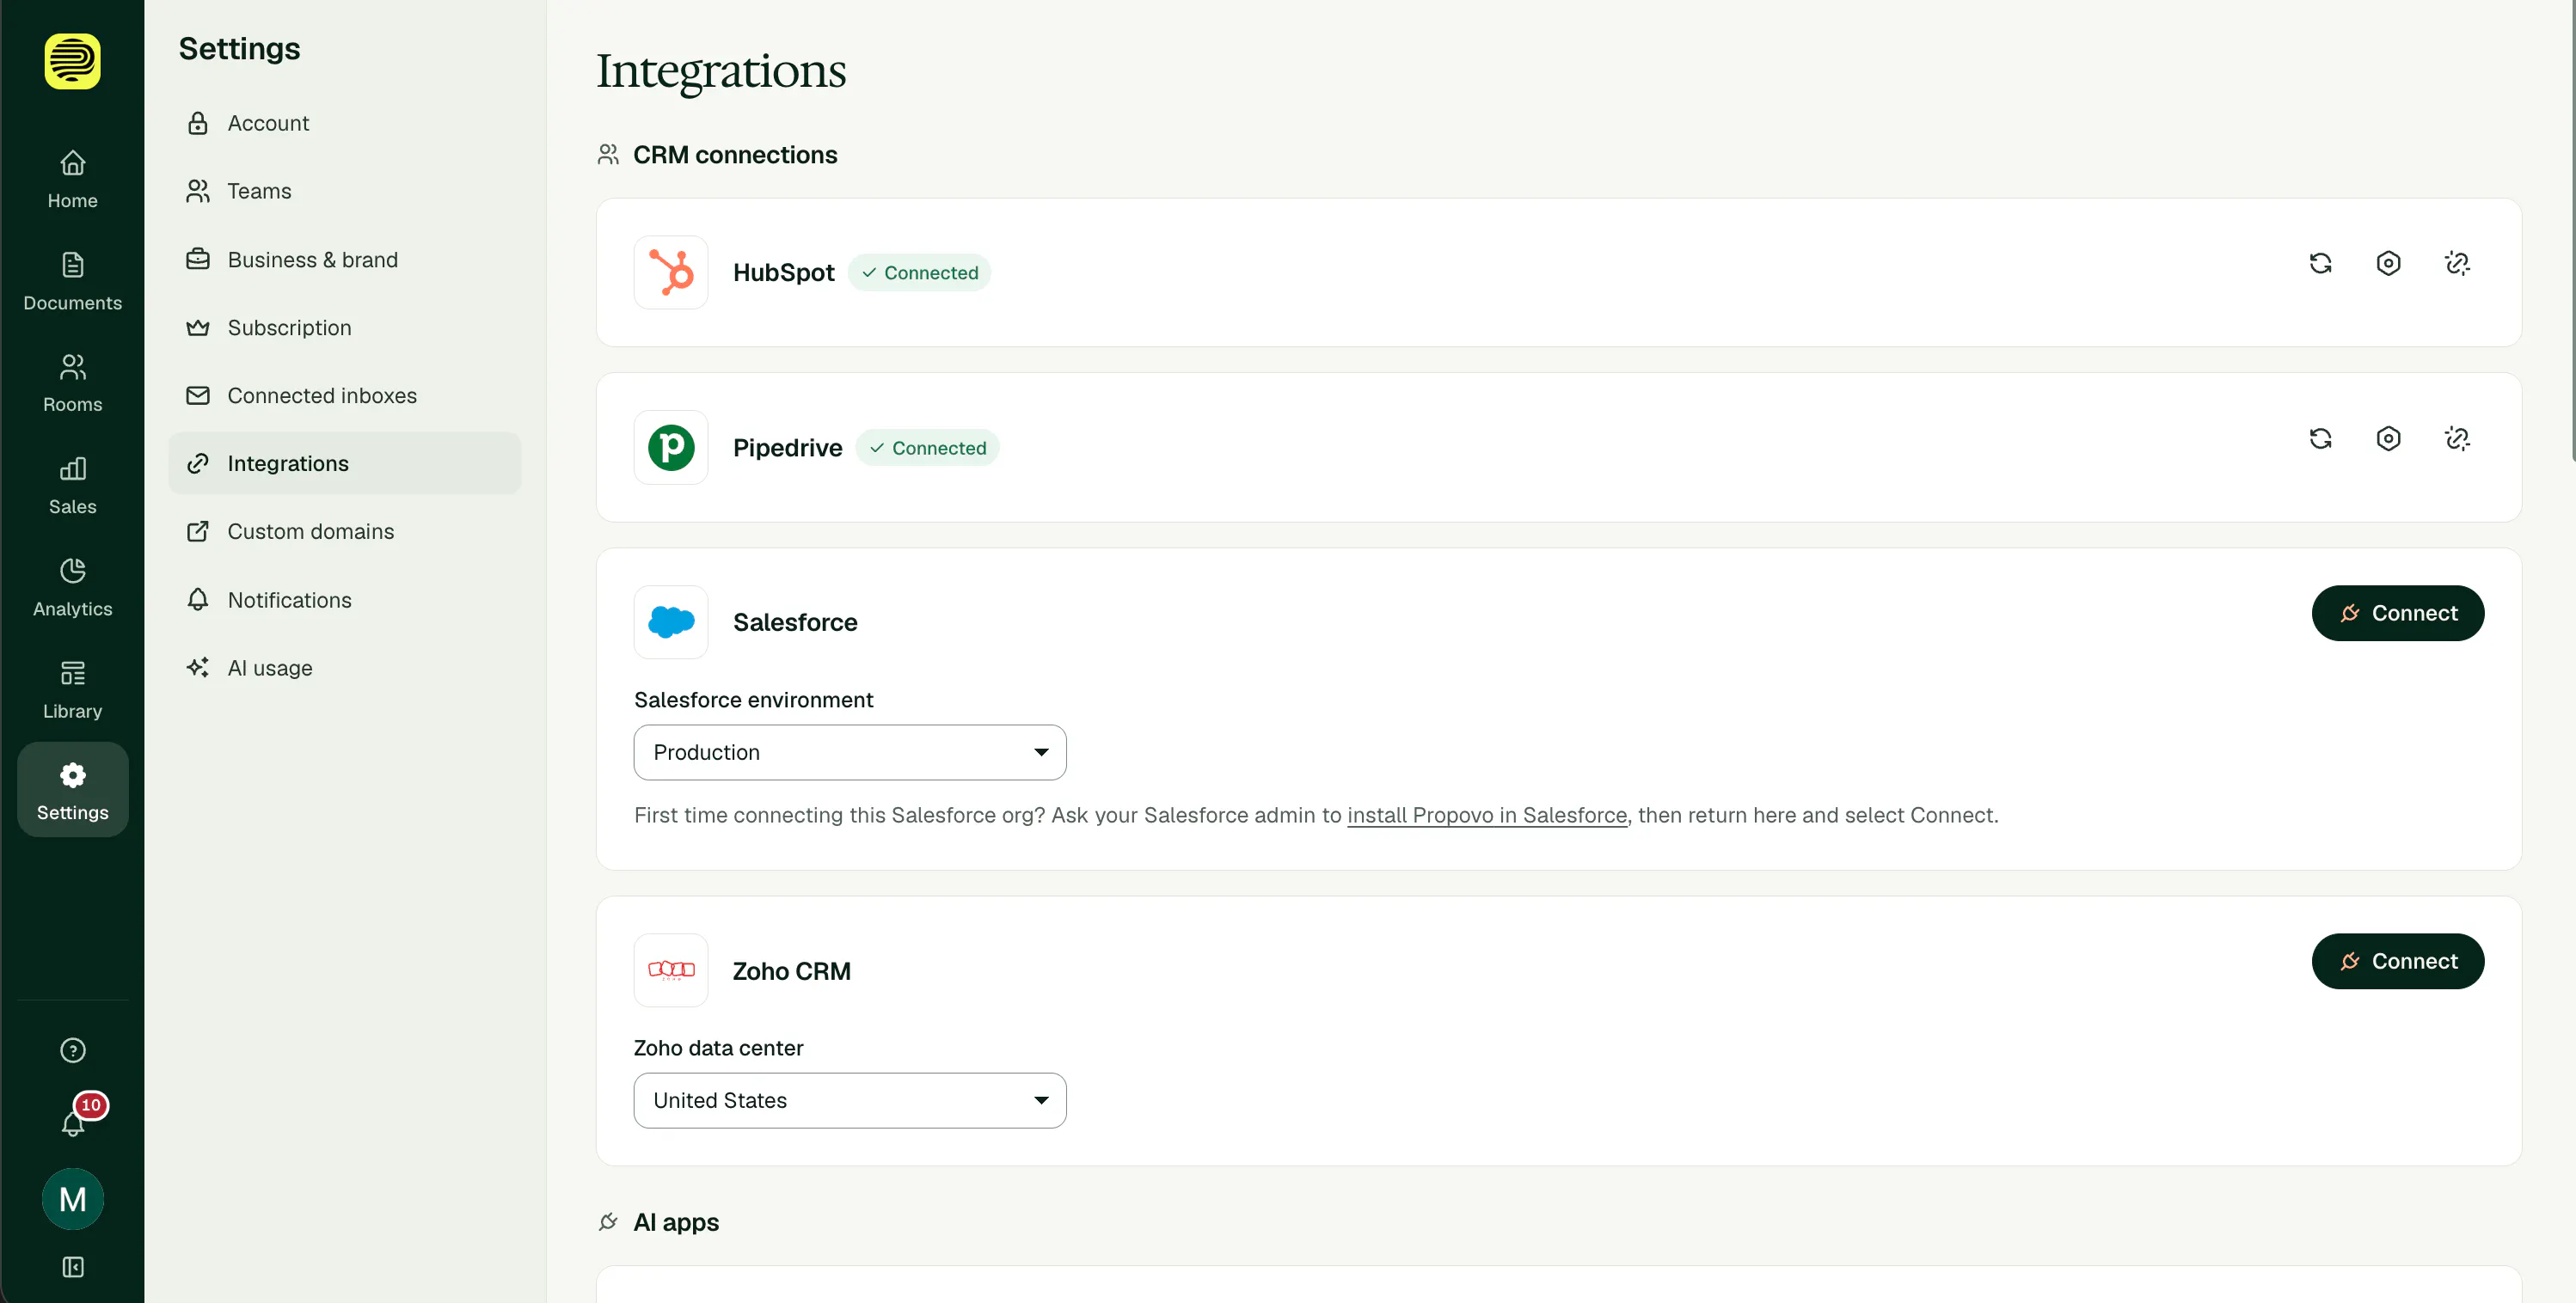Viewport: 2576px width, 1303px height.
Task: Open Custom domains settings
Action: (x=345, y=531)
